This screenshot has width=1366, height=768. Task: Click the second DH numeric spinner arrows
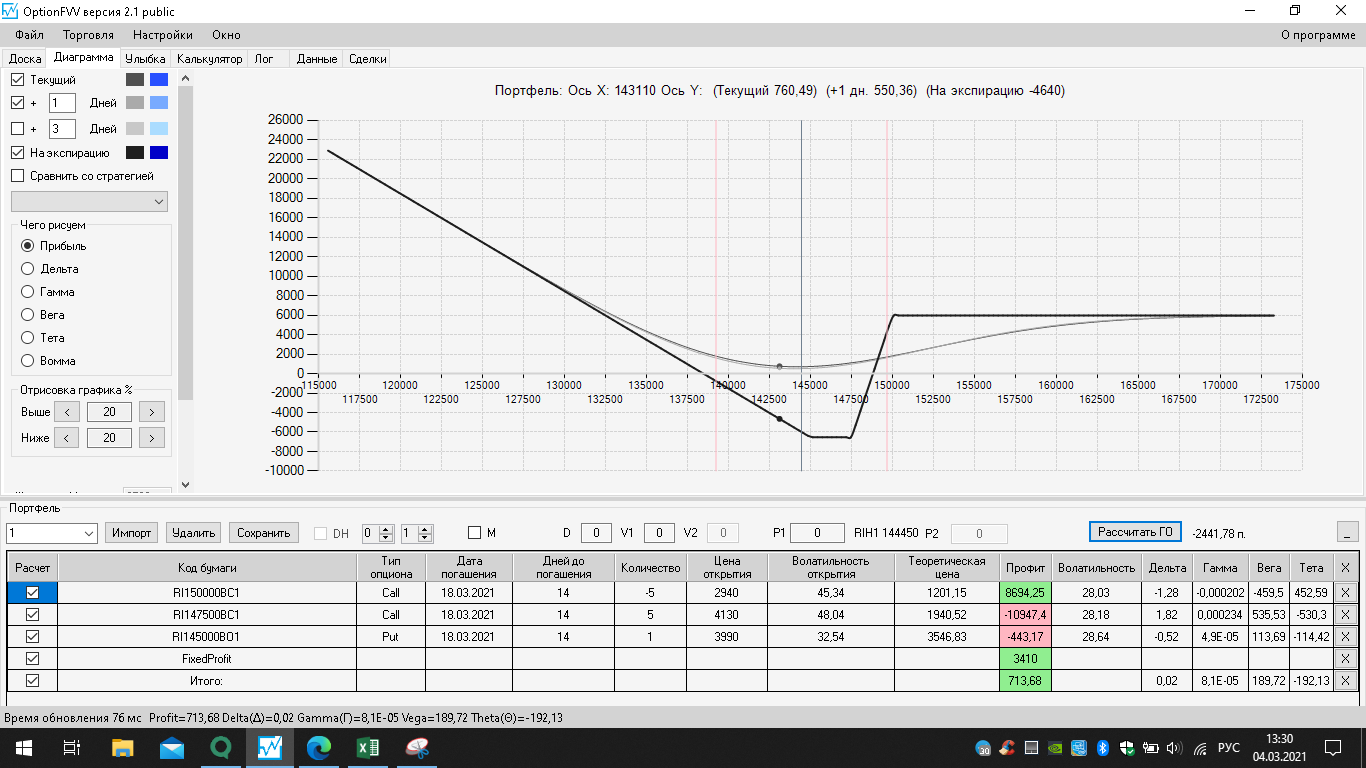(426, 533)
